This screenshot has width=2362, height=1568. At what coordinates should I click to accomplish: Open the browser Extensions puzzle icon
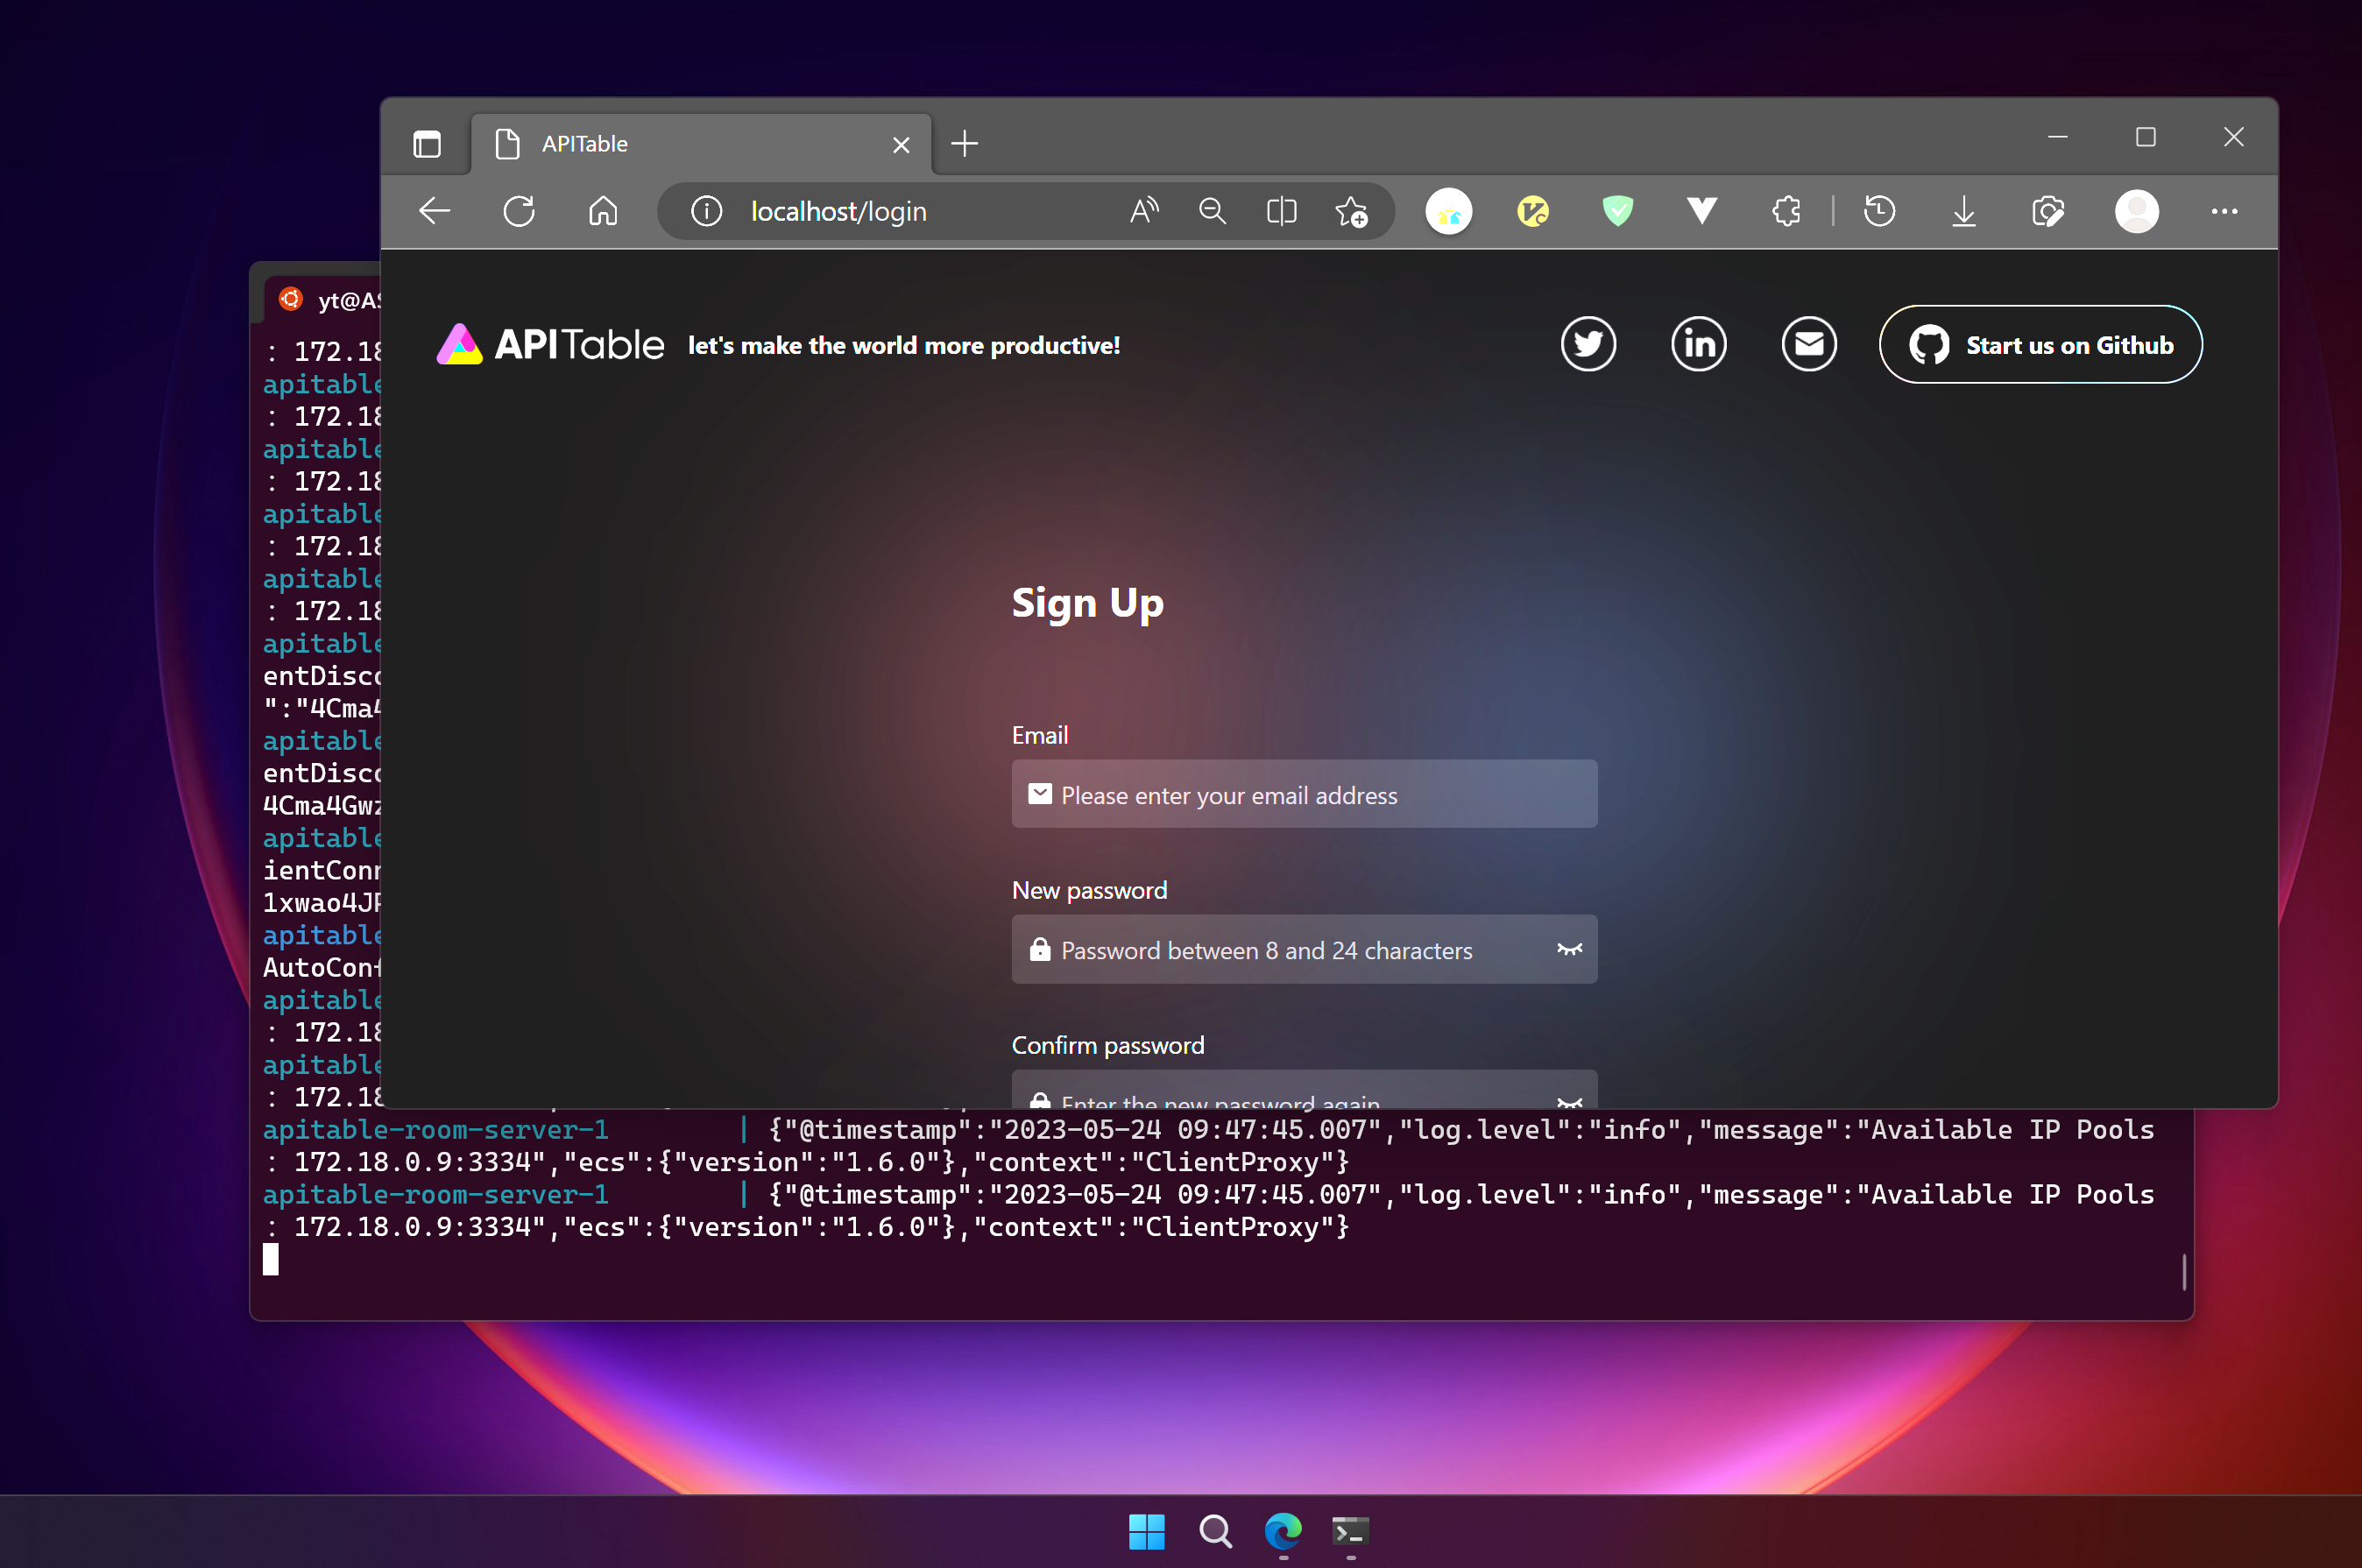point(1786,211)
